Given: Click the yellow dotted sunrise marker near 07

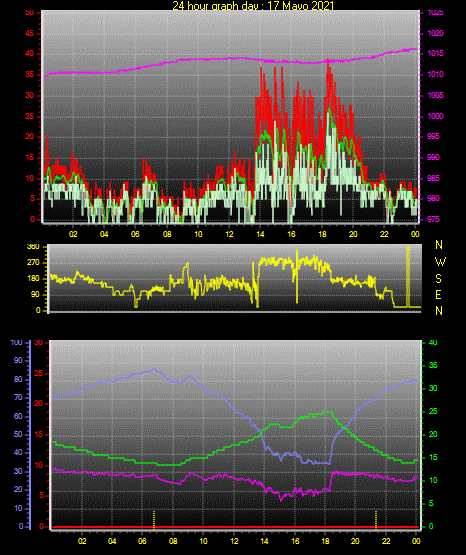Looking at the screenshot, I should (154, 520).
